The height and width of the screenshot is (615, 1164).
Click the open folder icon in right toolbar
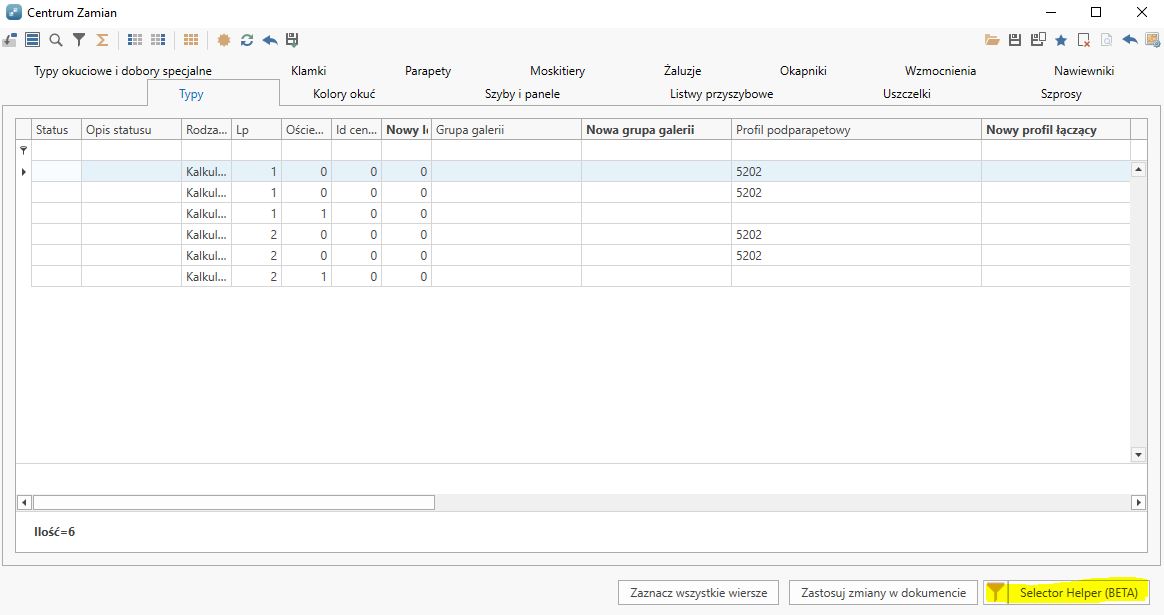[x=992, y=40]
